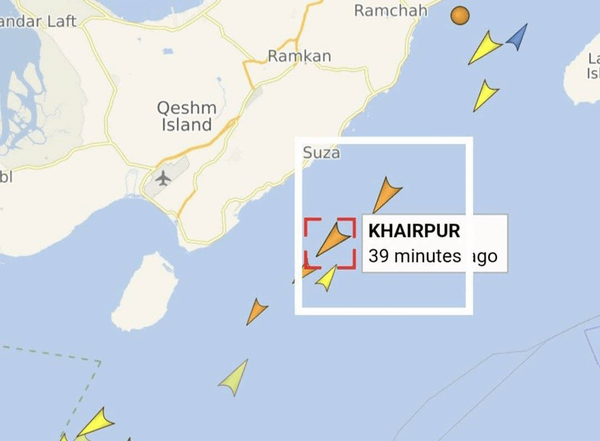Select the KHAIRPUR ship marker inside red brackets

coord(333,240)
